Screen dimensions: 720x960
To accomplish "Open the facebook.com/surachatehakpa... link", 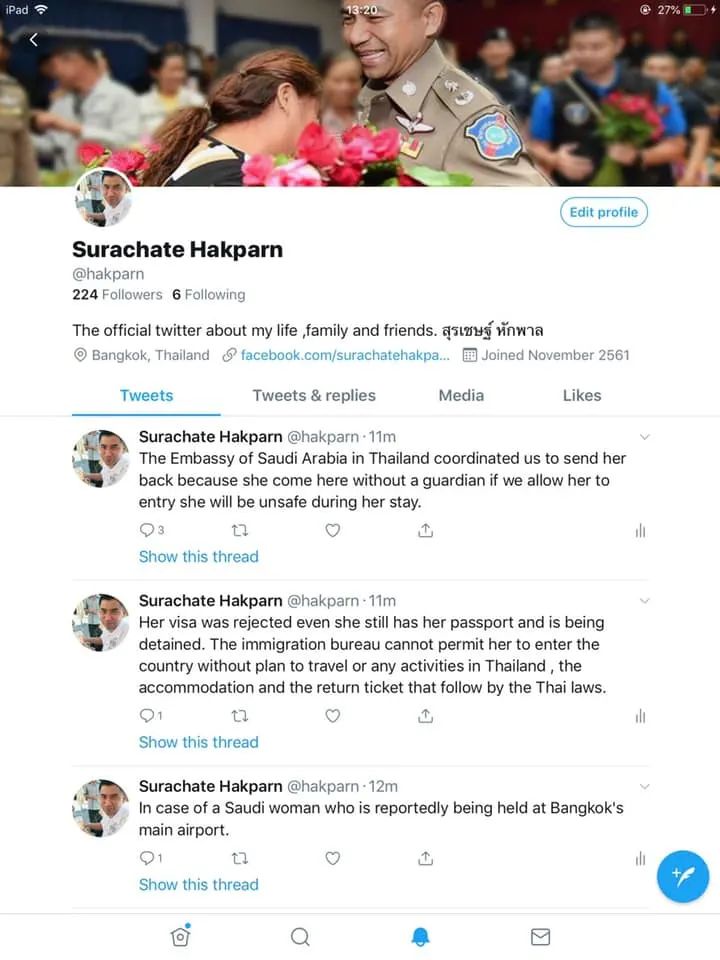I will click(345, 355).
